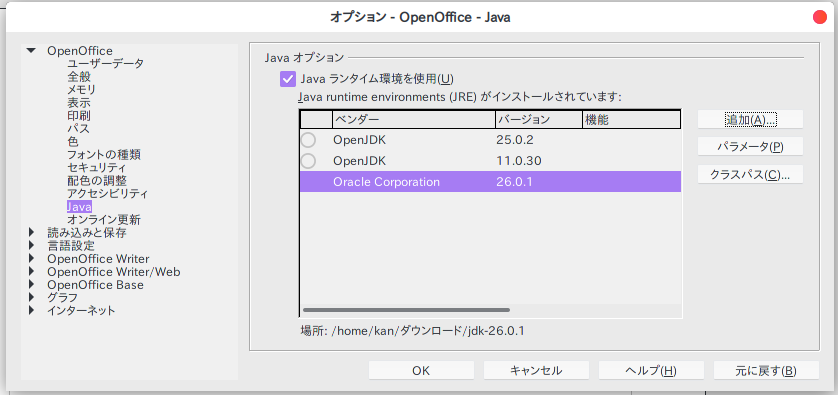Collapse the OpenOffice tree node
Screen dimensions: 838x395
[x=31, y=51]
